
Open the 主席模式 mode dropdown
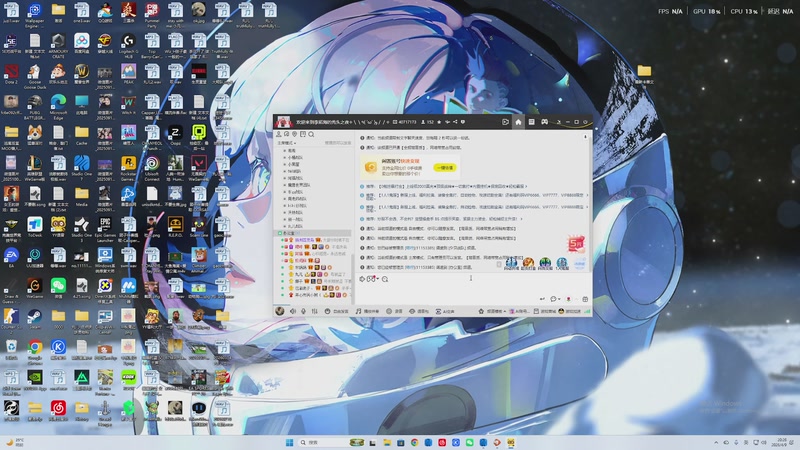click(286, 143)
